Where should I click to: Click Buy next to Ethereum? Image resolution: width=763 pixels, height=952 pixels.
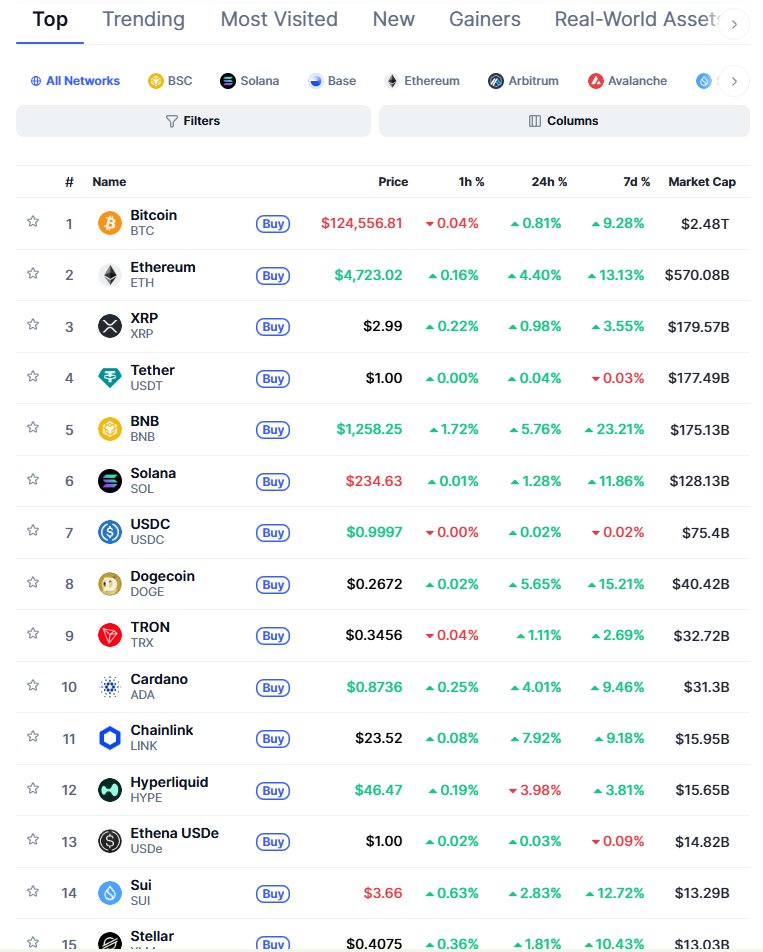[x=273, y=276]
